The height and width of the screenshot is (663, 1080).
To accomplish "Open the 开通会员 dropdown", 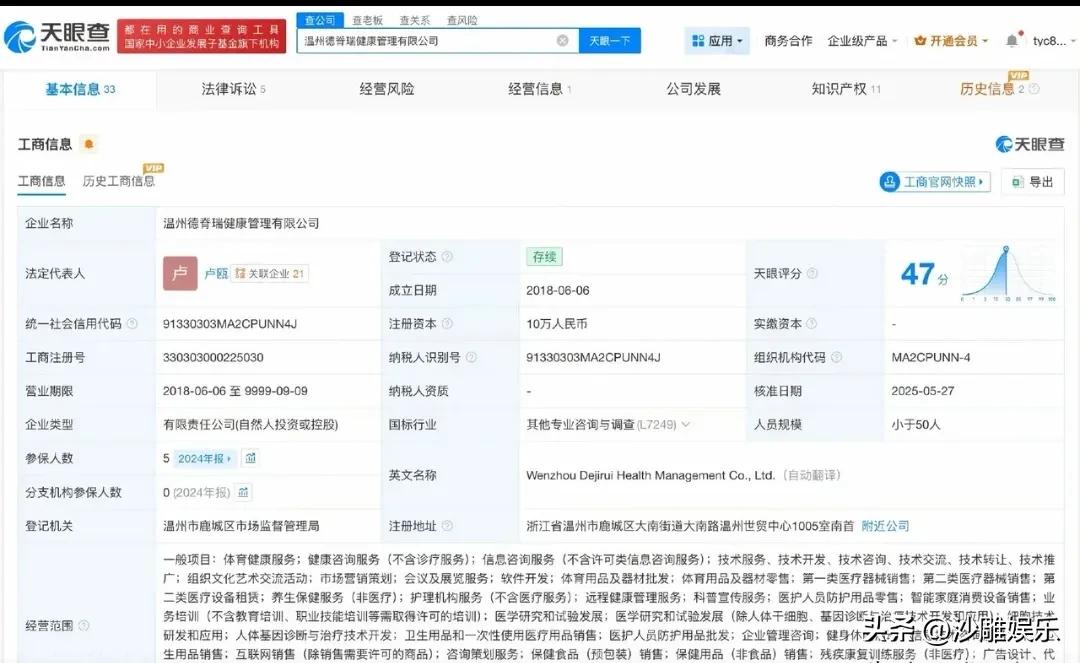I will pos(951,41).
